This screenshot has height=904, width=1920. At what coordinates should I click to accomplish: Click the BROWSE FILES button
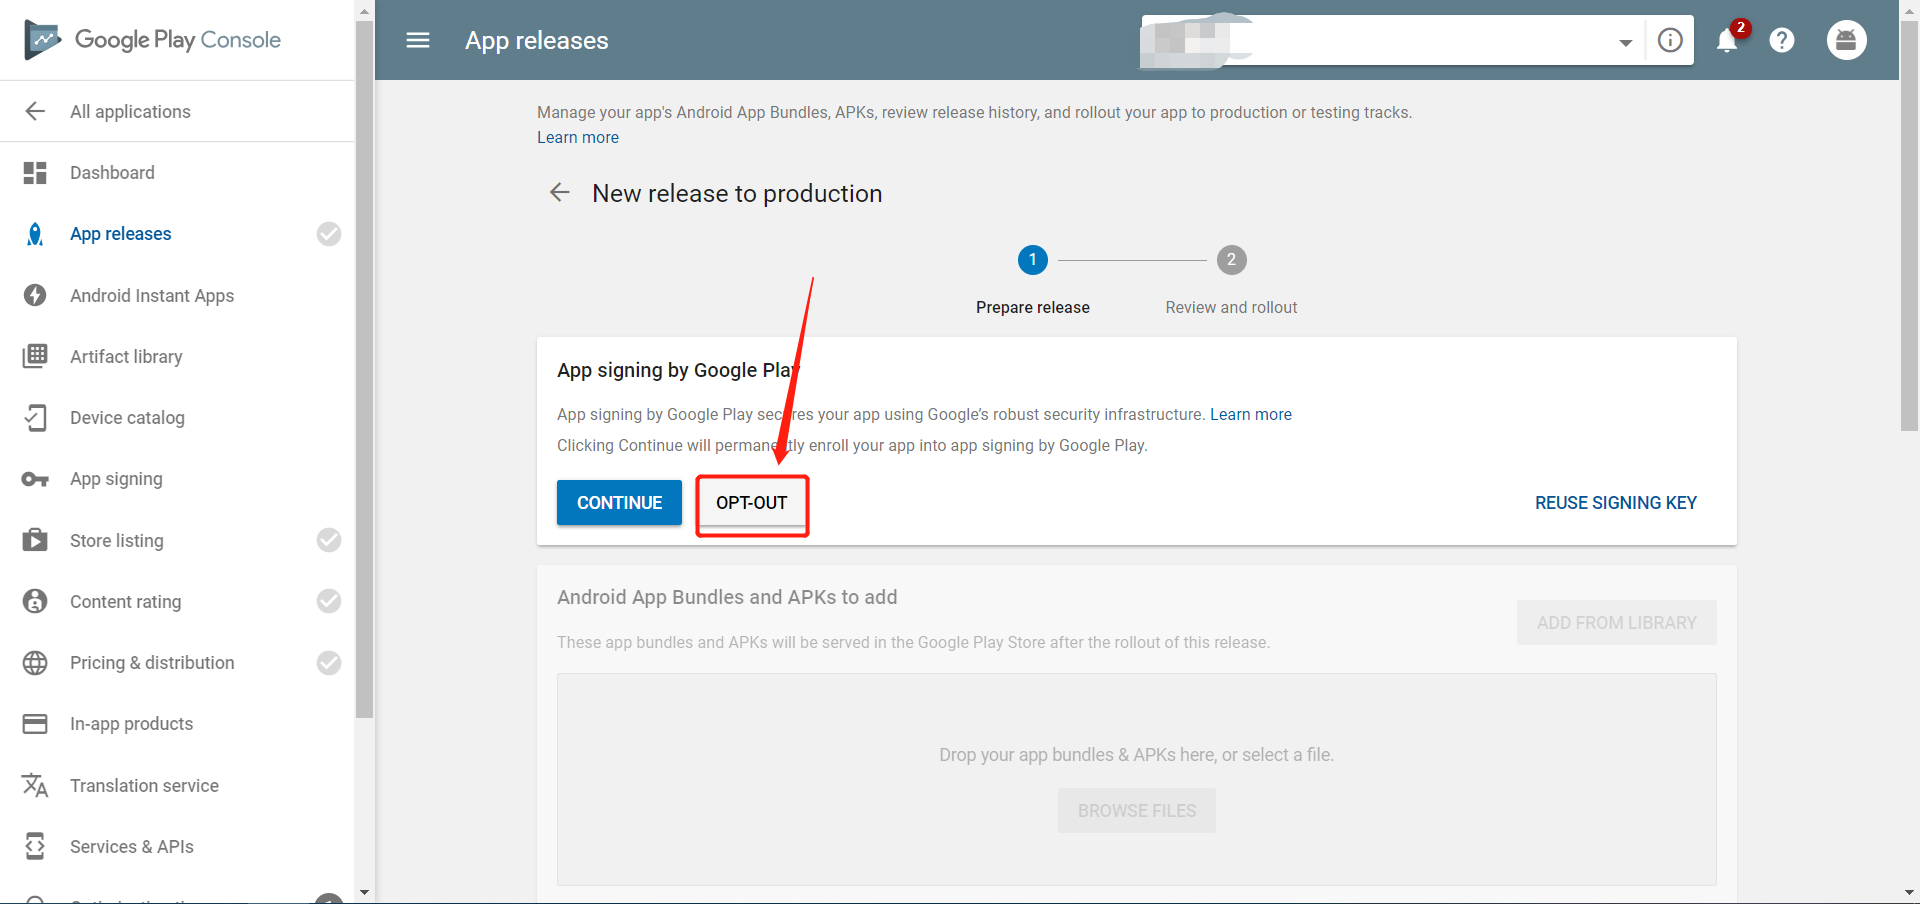tap(1137, 810)
